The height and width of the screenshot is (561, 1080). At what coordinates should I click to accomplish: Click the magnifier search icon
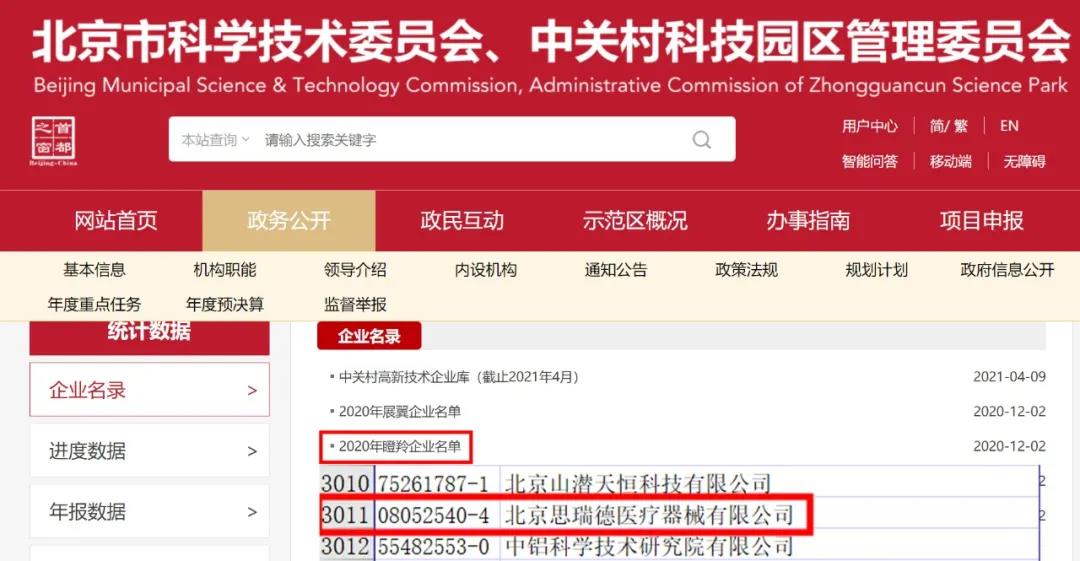tap(701, 140)
